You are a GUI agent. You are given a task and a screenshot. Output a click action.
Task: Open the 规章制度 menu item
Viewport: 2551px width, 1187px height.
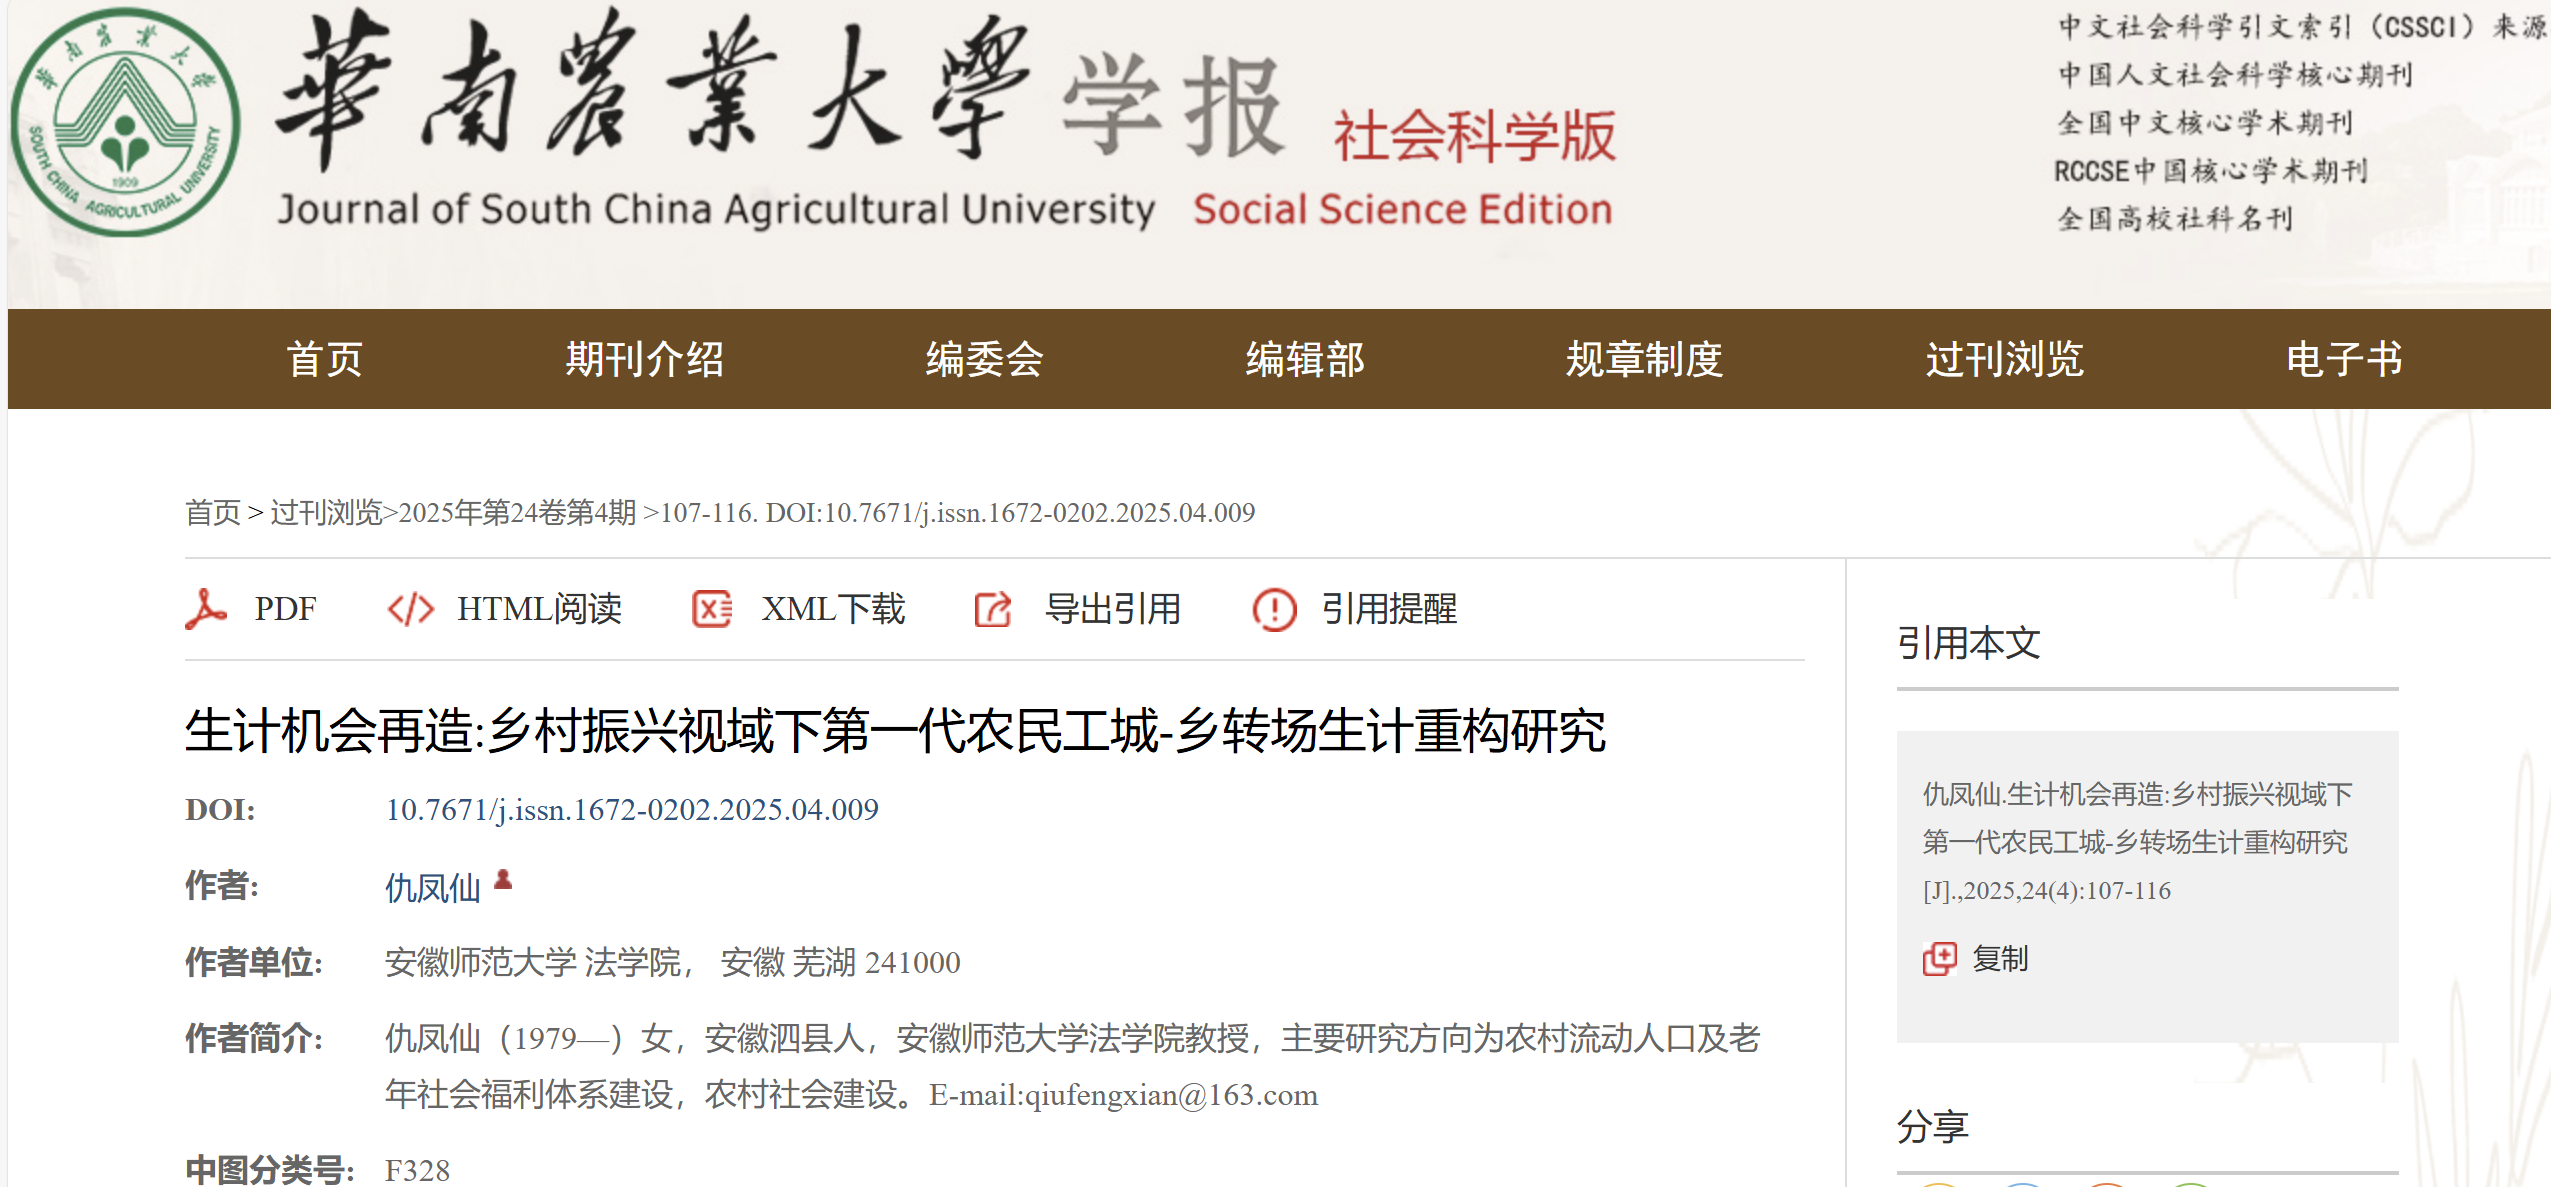(1644, 359)
